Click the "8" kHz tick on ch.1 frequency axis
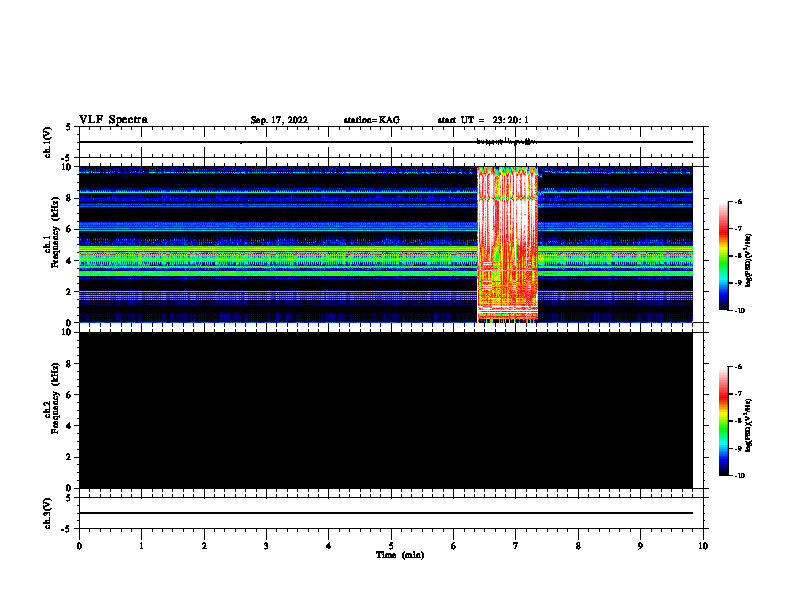Image resolution: width=792 pixels, height=612 pixels. tap(70, 198)
